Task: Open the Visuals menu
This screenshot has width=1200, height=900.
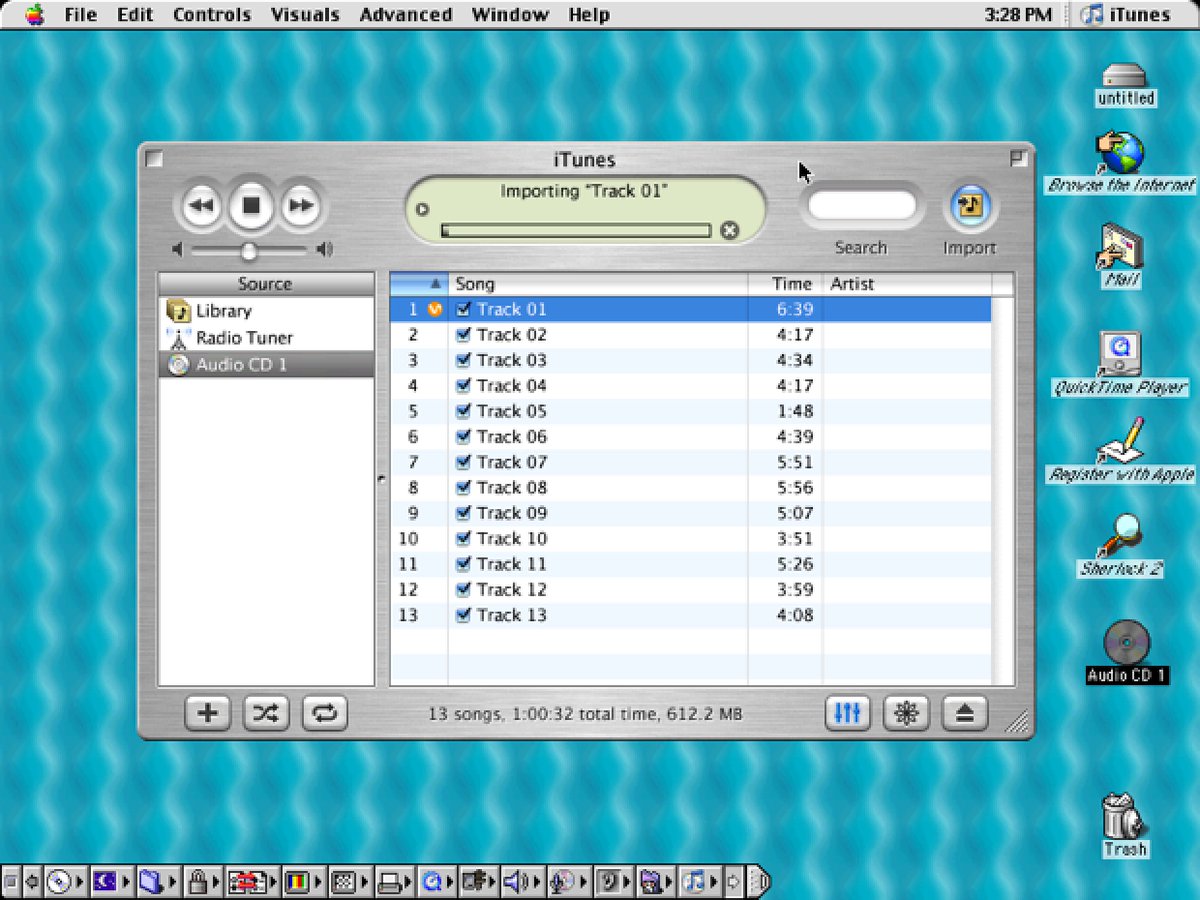Action: [x=305, y=14]
